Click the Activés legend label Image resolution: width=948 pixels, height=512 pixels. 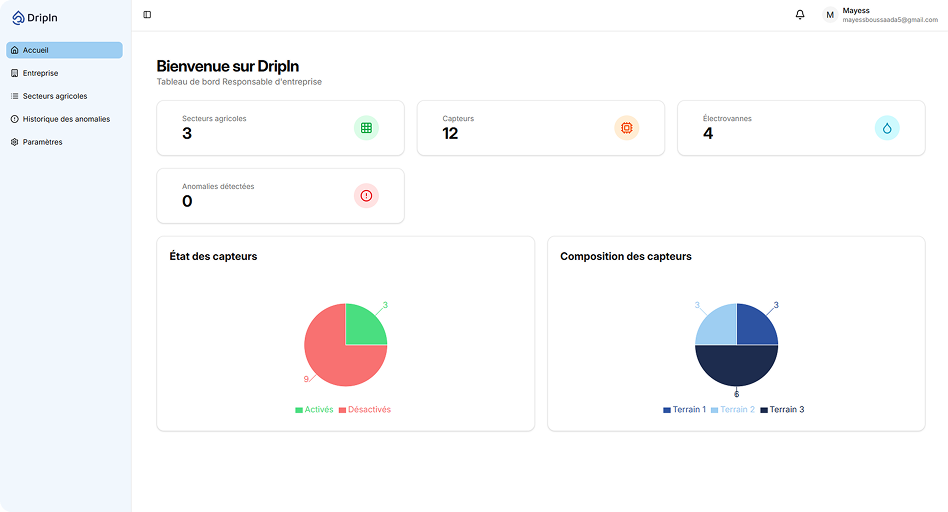click(x=319, y=409)
